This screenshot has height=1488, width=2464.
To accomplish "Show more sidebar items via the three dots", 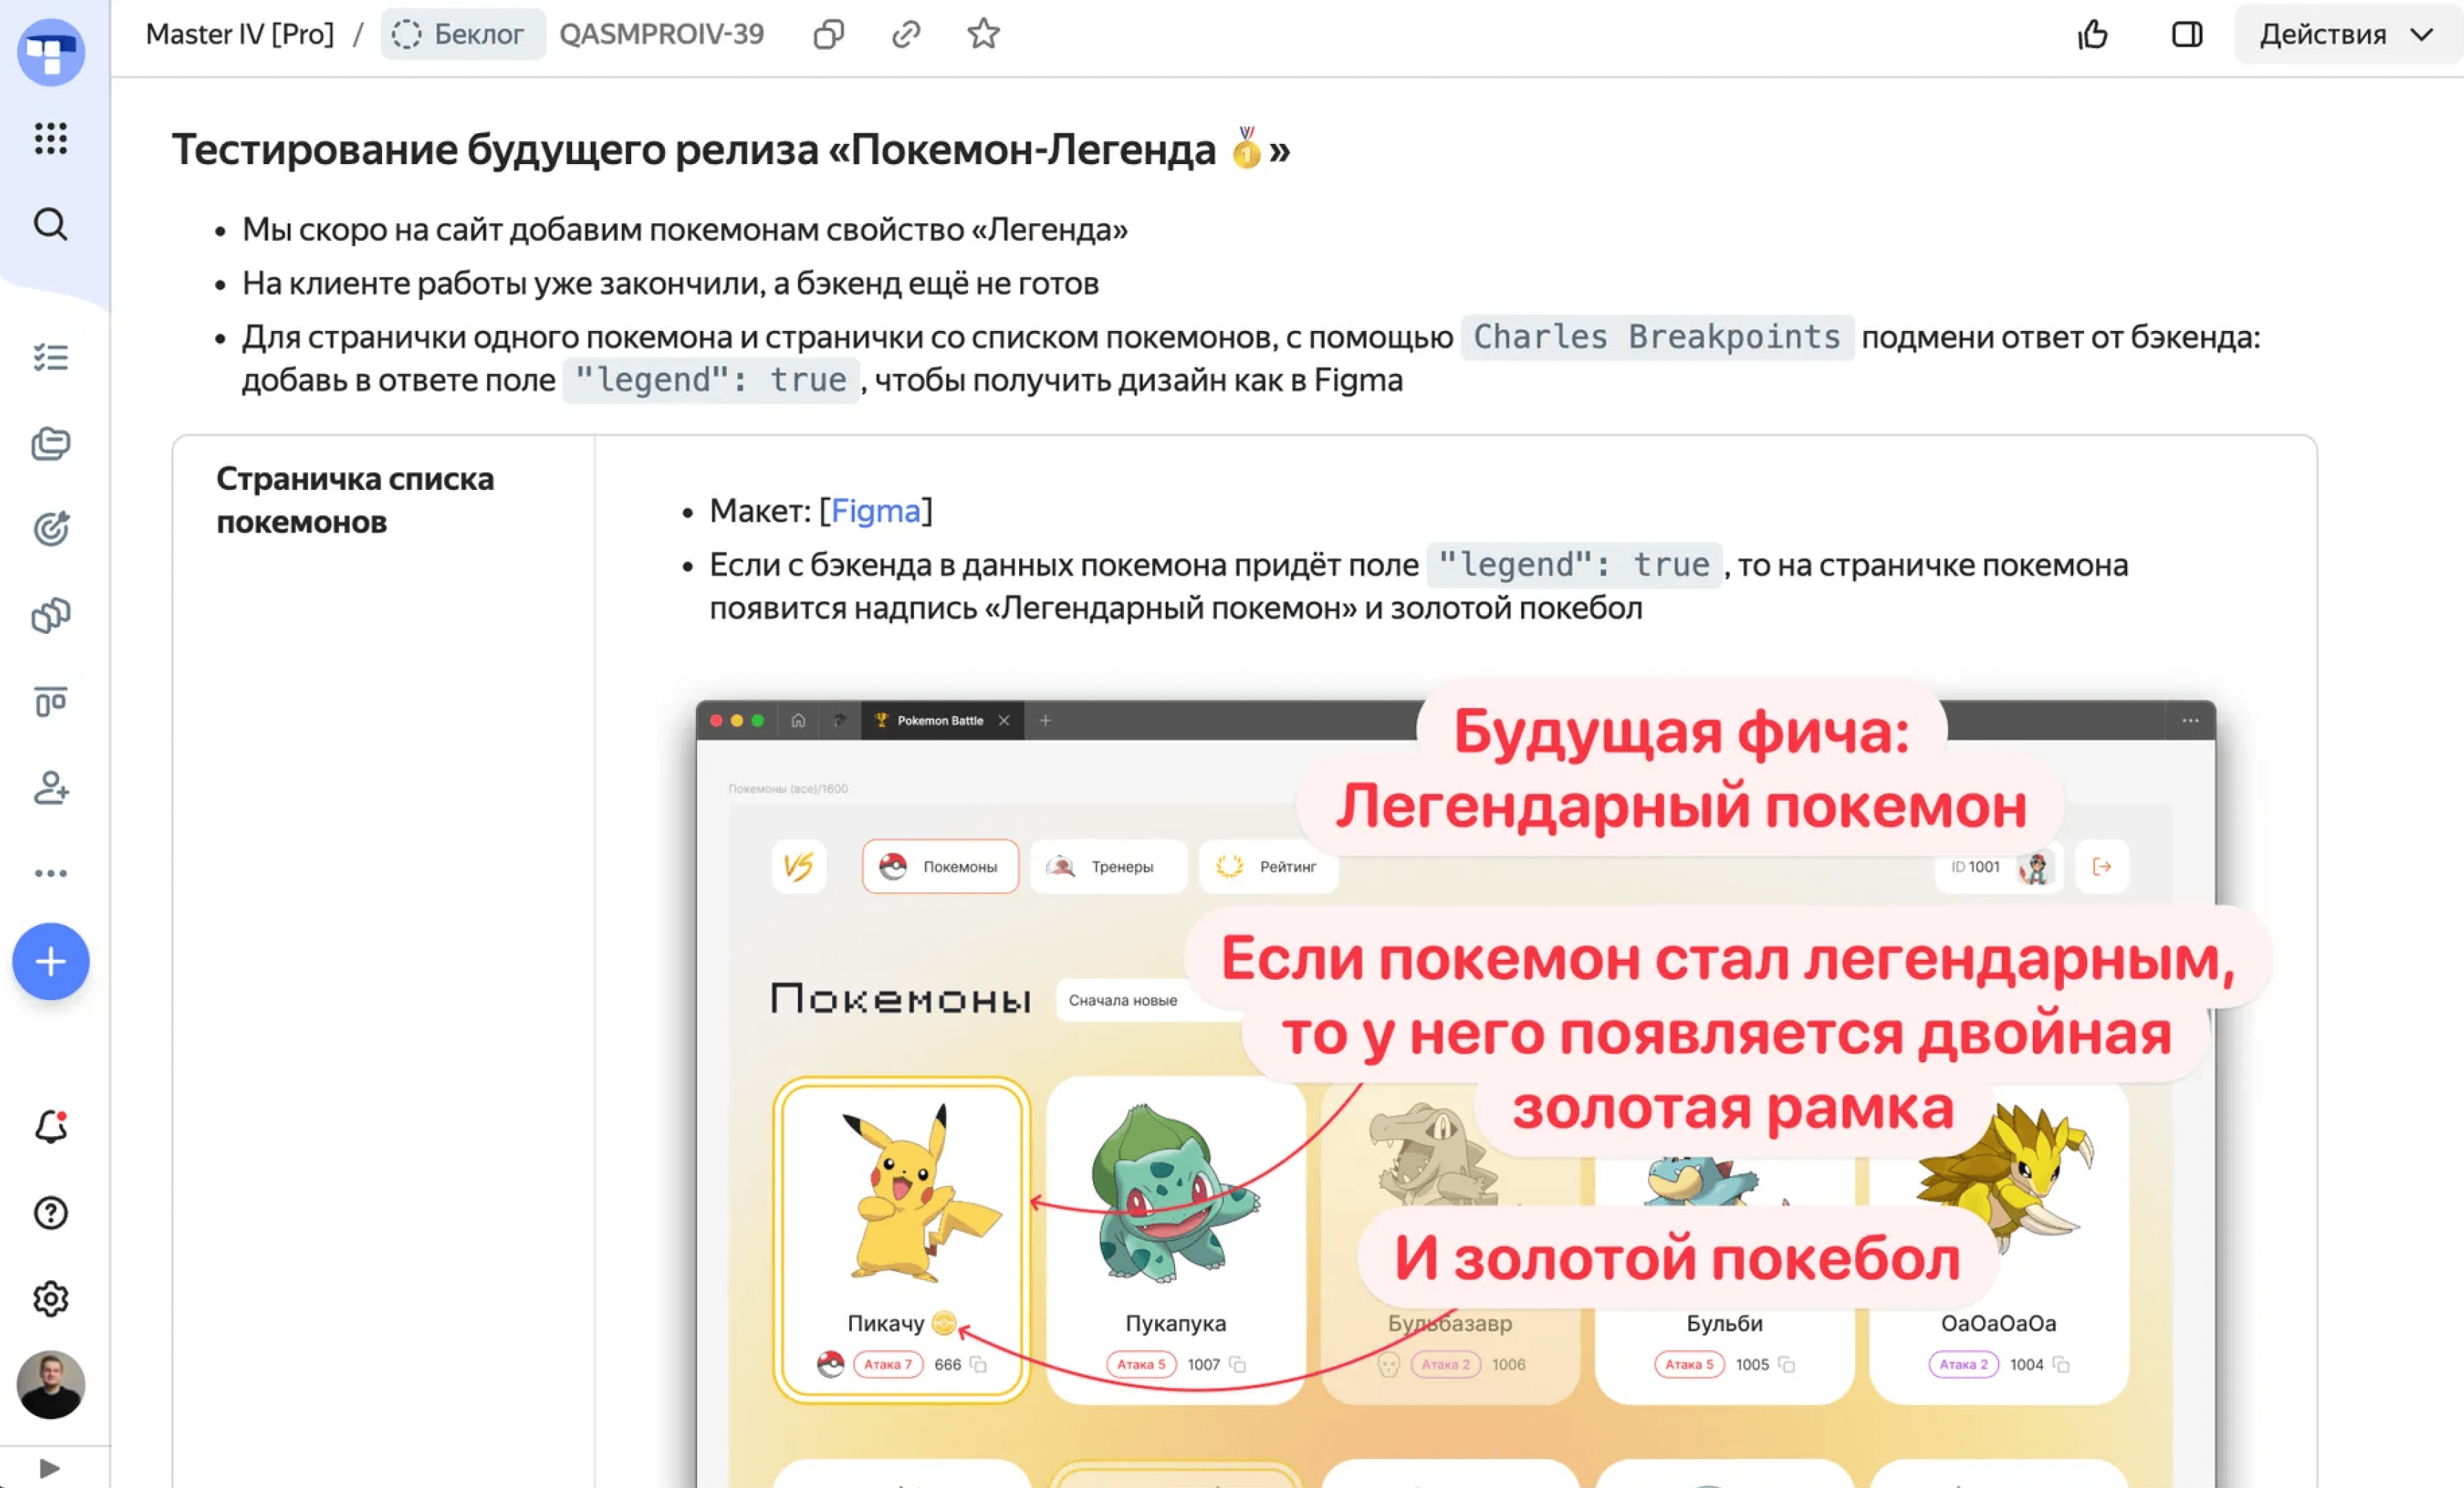I will (50, 873).
